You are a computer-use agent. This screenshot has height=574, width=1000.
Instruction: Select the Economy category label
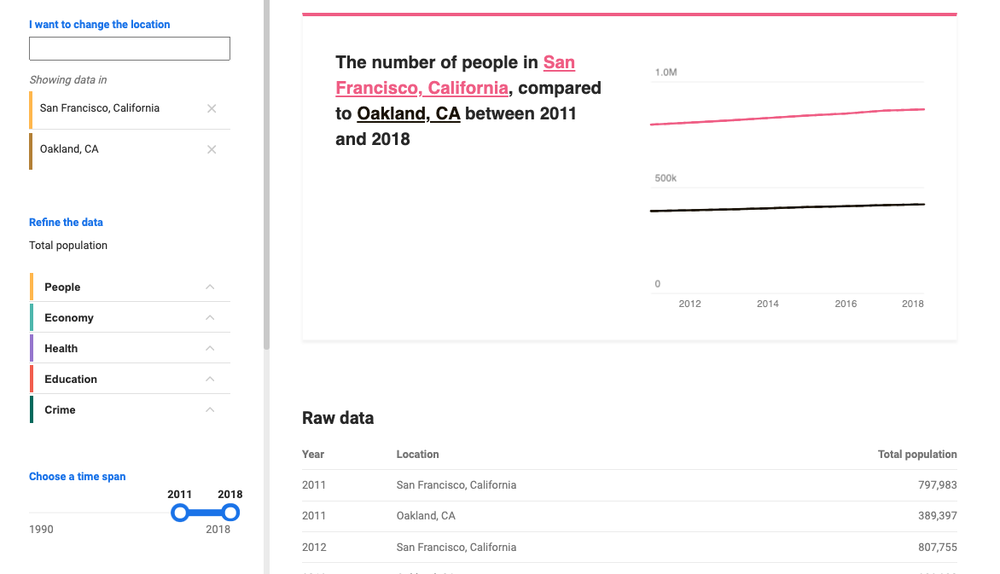tap(69, 318)
